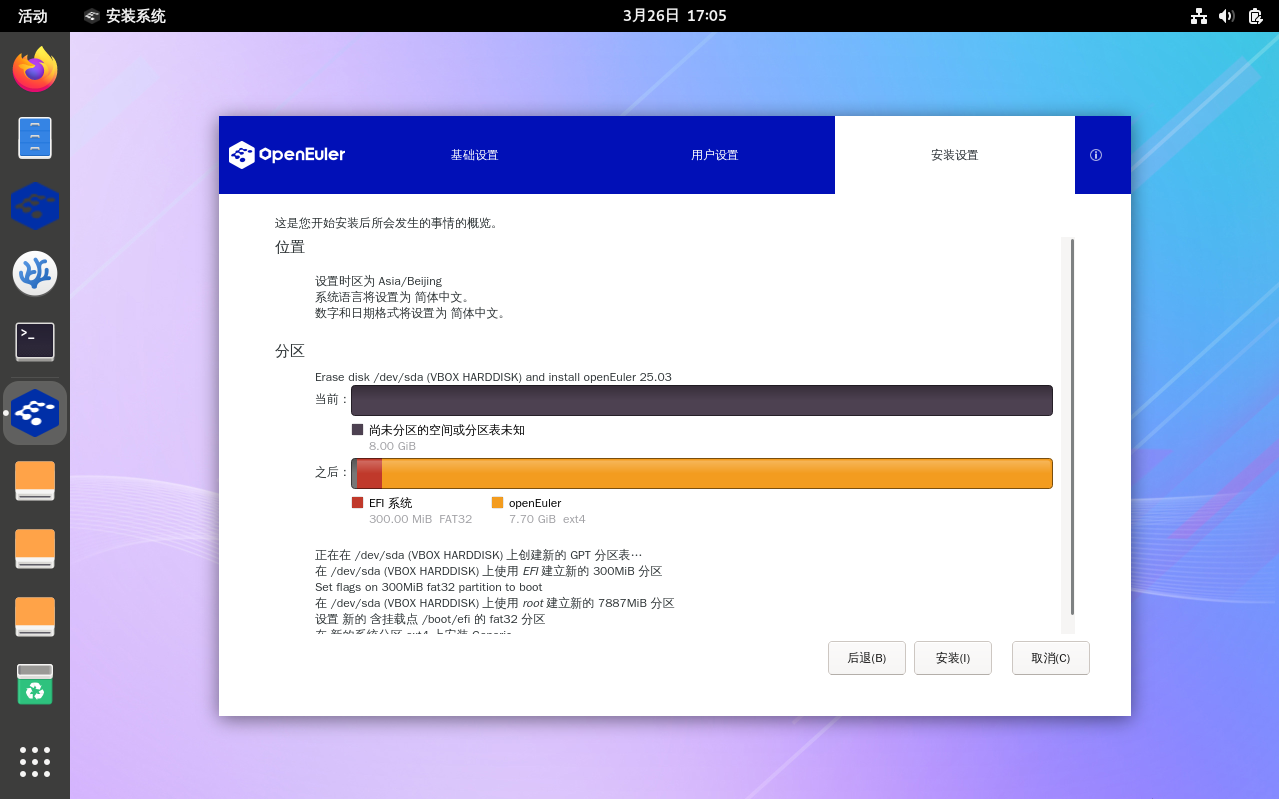Click the info icon in installer header
1279x799 pixels.
pos(1096,155)
